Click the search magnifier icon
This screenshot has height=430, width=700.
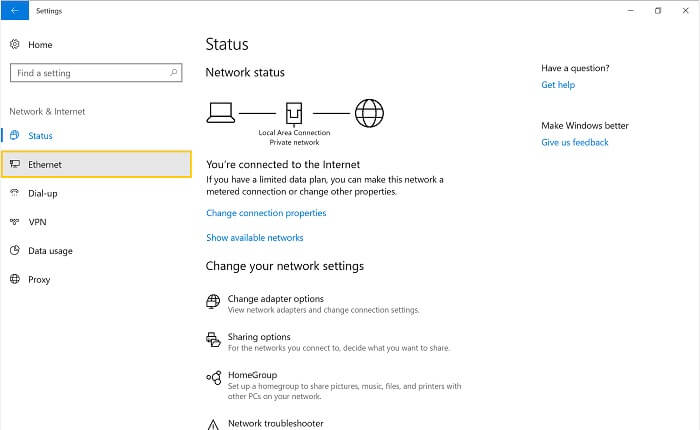(x=174, y=72)
